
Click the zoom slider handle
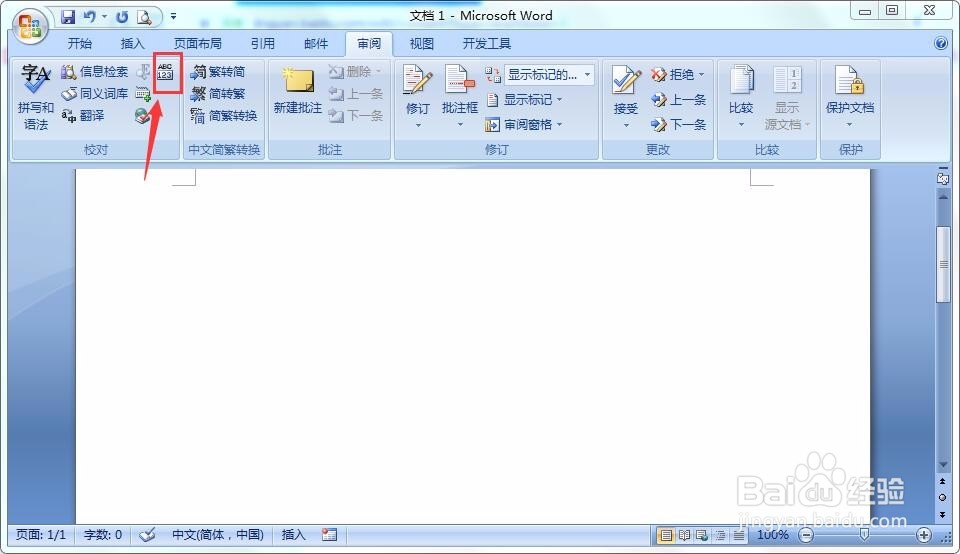(x=864, y=536)
